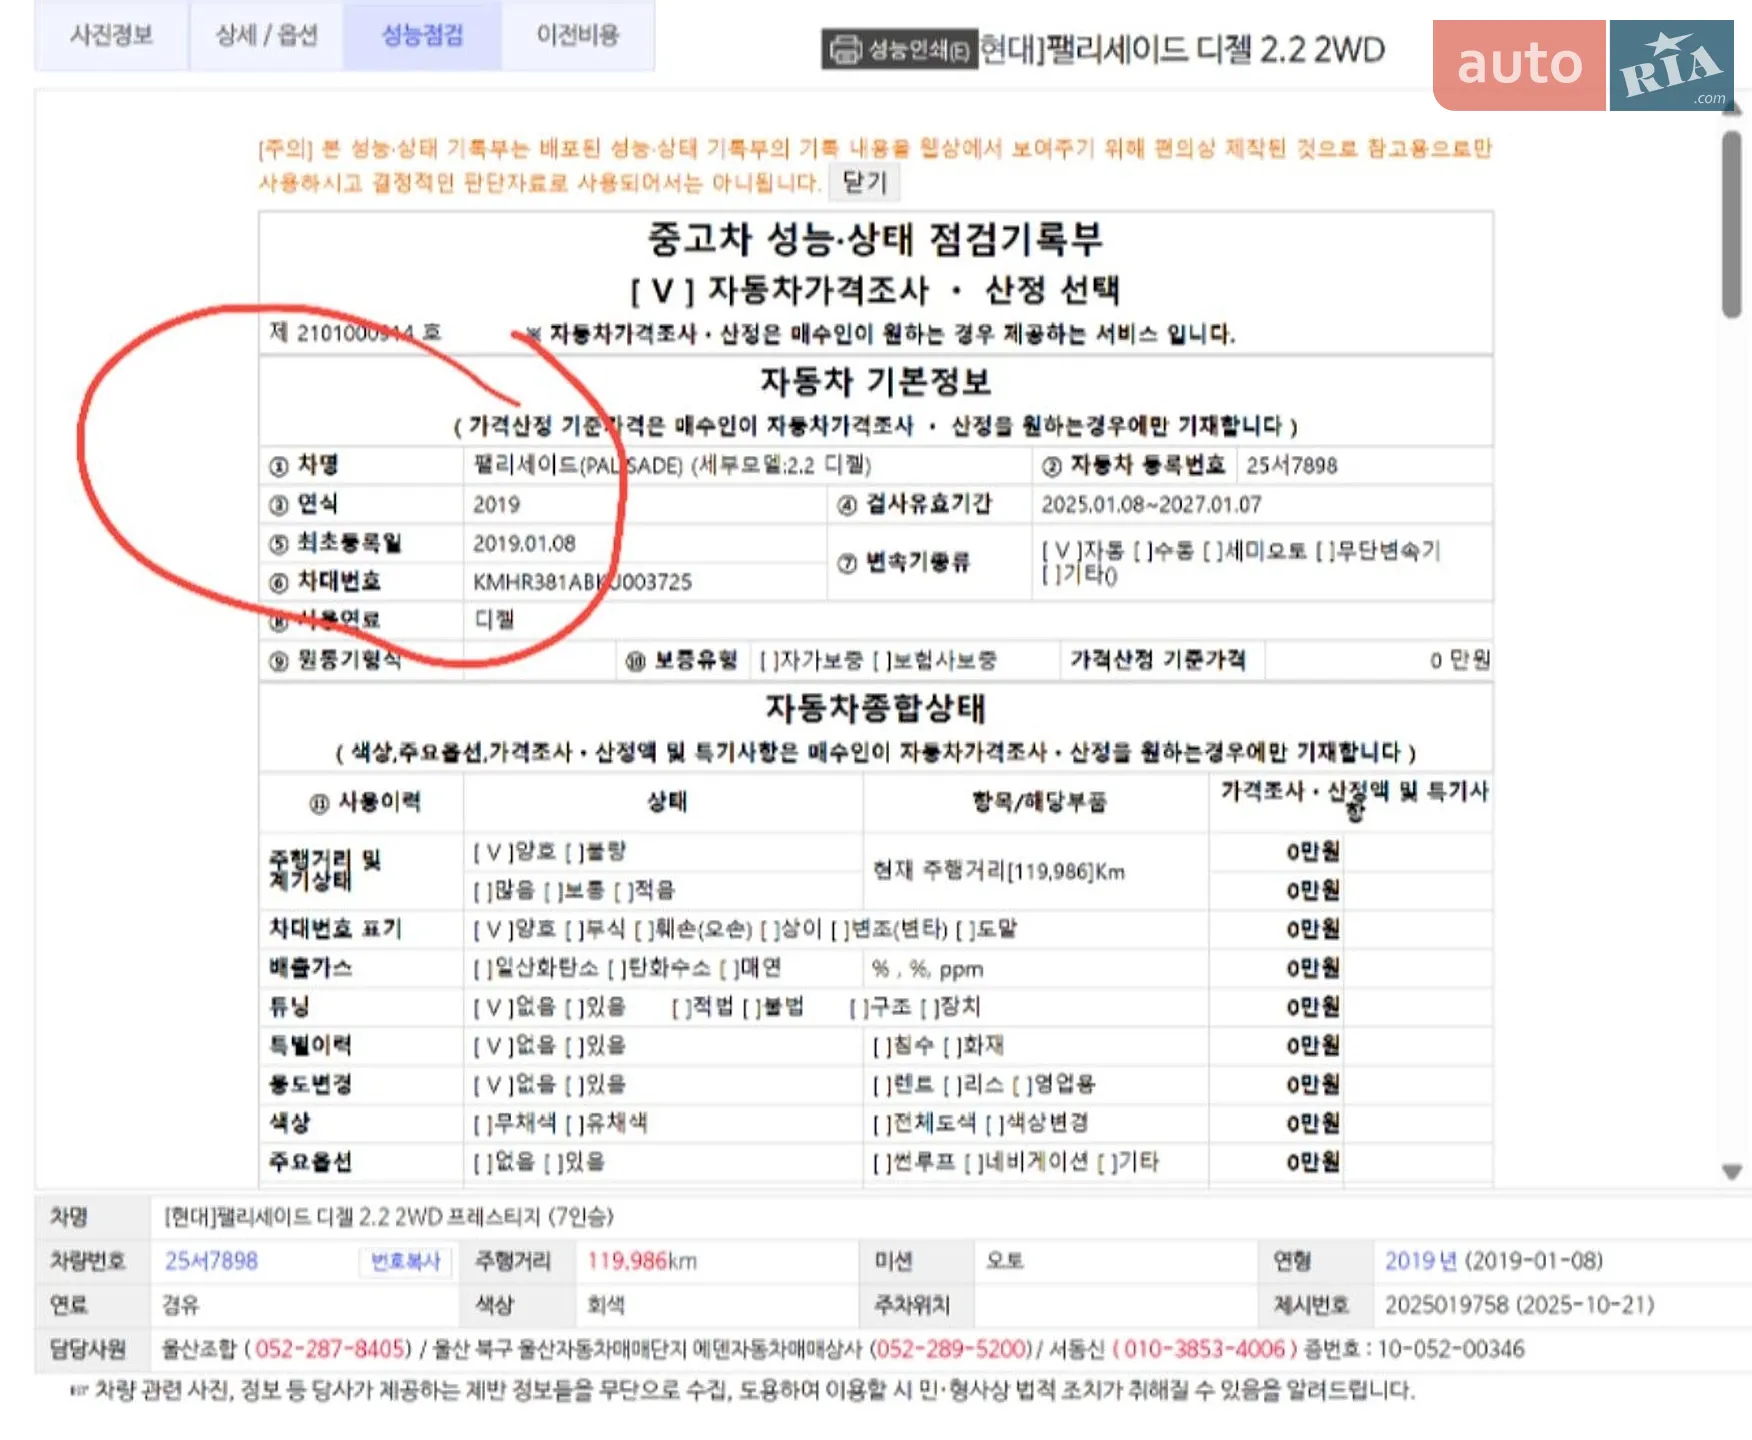Click the 디젤 fuel value
The width and height of the screenshot is (1752, 1440).
click(x=494, y=620)
